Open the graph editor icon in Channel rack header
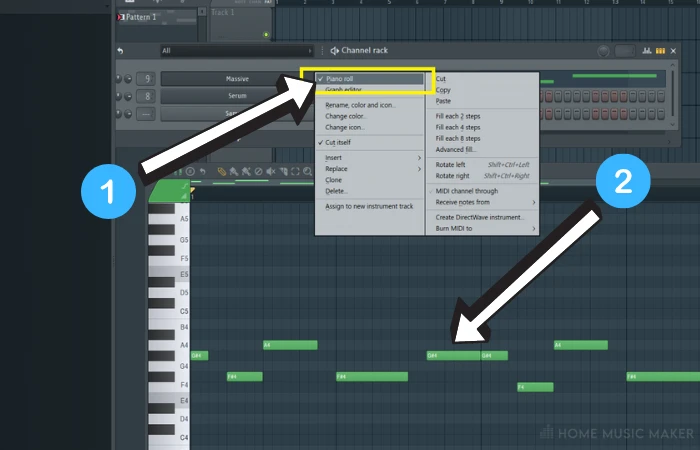 647,51
